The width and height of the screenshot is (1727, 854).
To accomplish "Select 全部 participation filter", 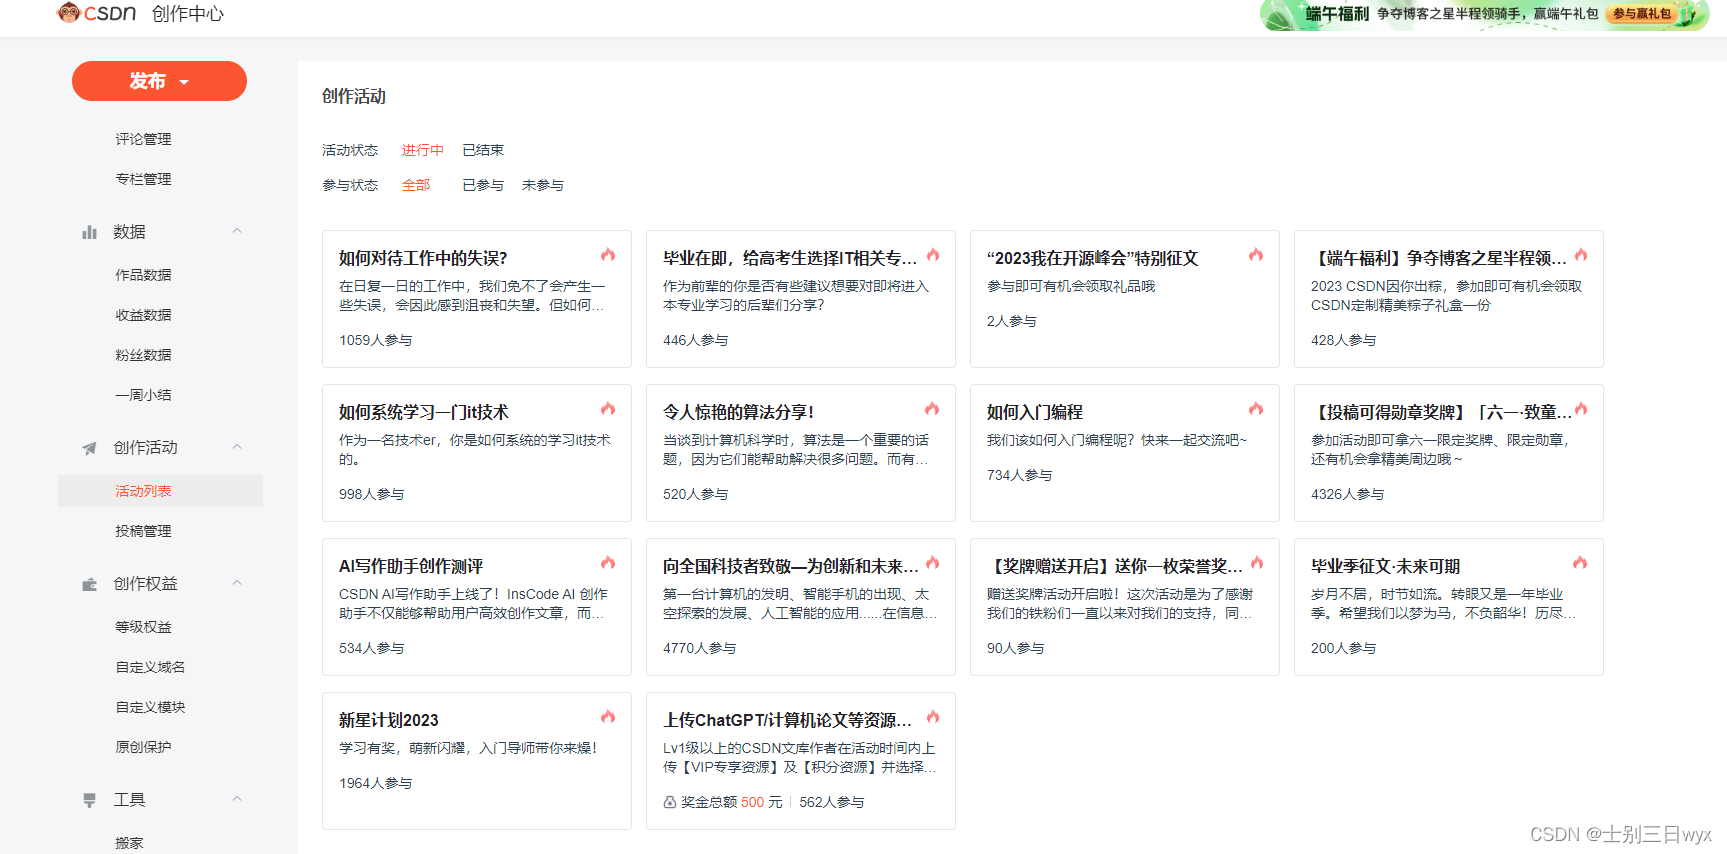I will pos(416,185).
